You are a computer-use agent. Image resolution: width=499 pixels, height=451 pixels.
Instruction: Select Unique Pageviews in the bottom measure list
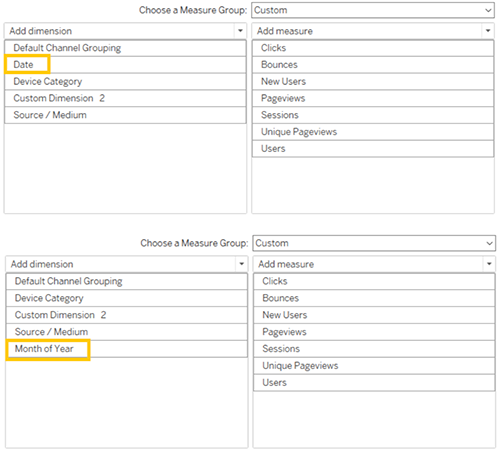pyautogui.click(x=374, y=366)
